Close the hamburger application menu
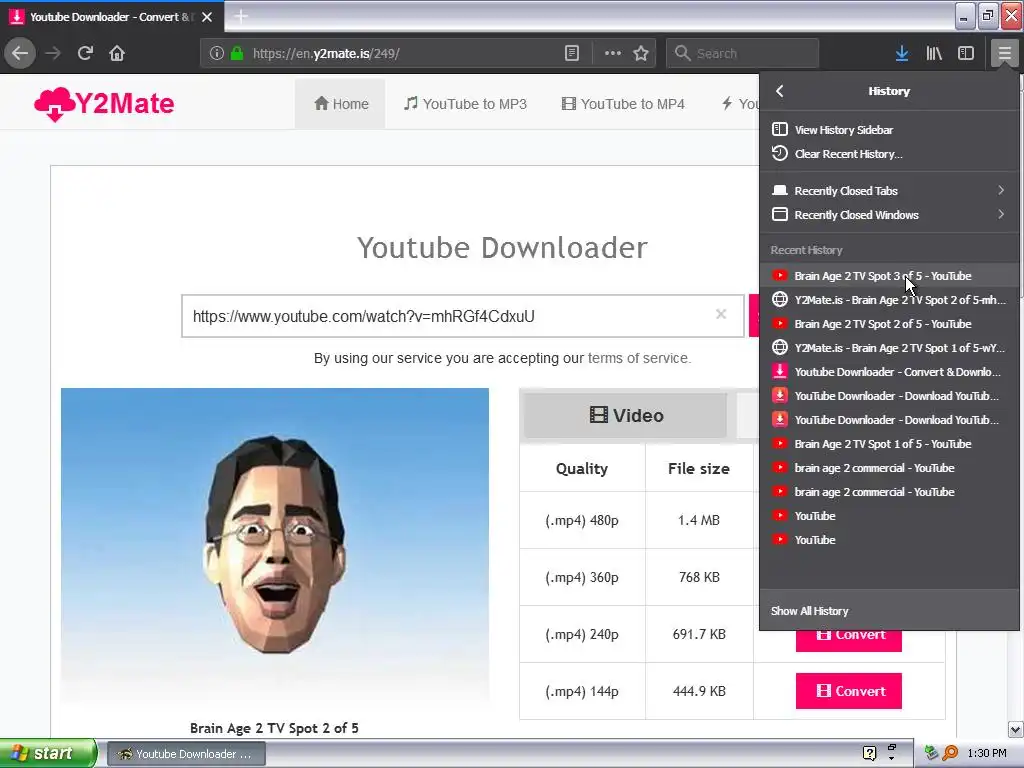The image size is (1024, 768). pyautogui.click(x=1004, y=54)
